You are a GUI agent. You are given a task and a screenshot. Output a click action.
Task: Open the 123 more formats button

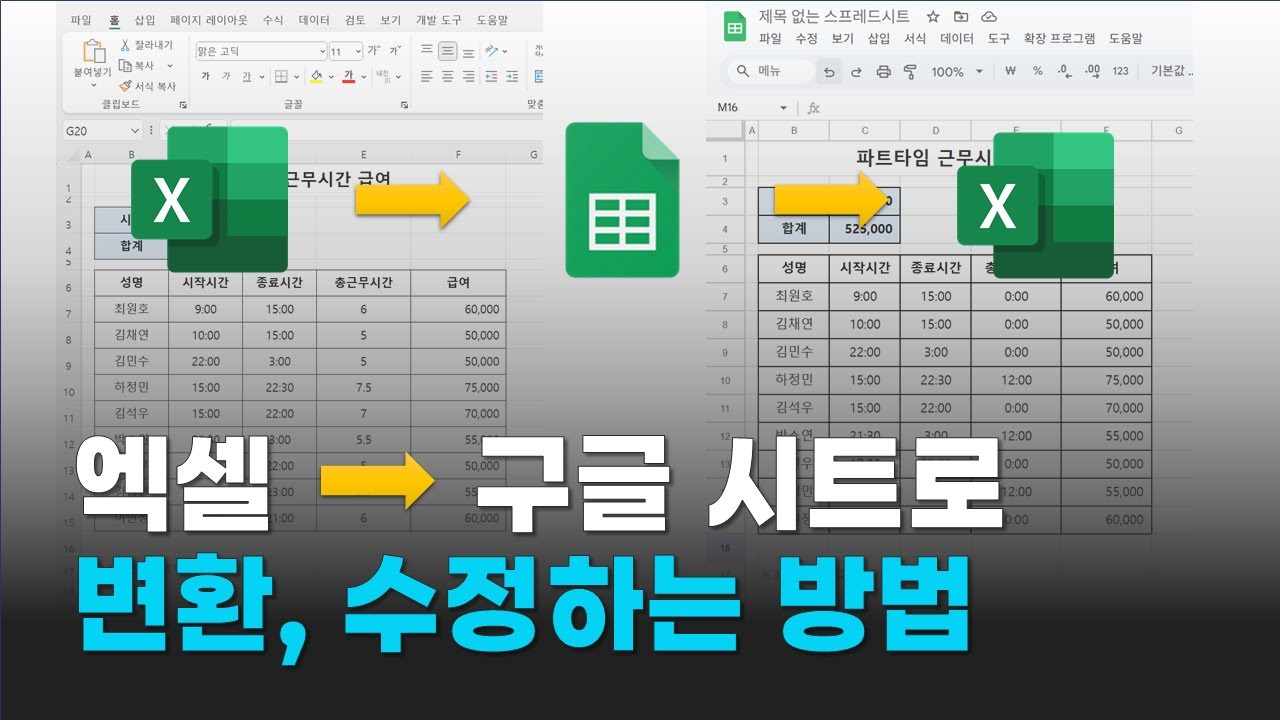[1120, 71]
